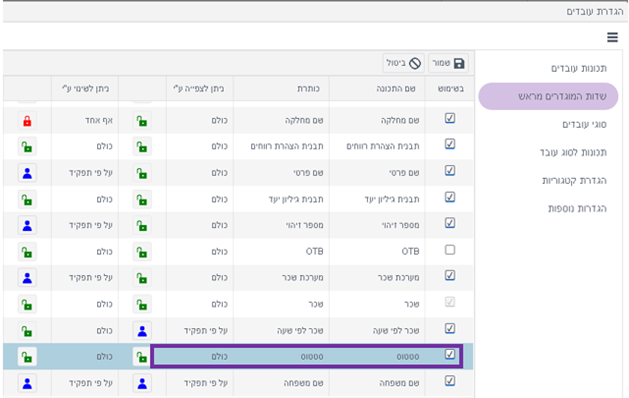Open the hamburger menu icon

[x=612, y=37]
